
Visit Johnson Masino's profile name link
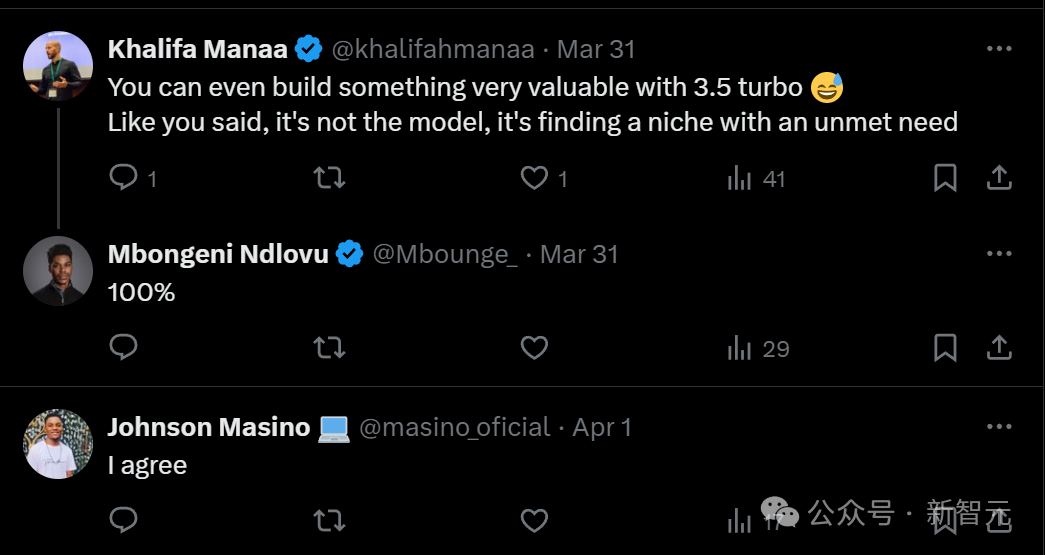pos(208,427)
